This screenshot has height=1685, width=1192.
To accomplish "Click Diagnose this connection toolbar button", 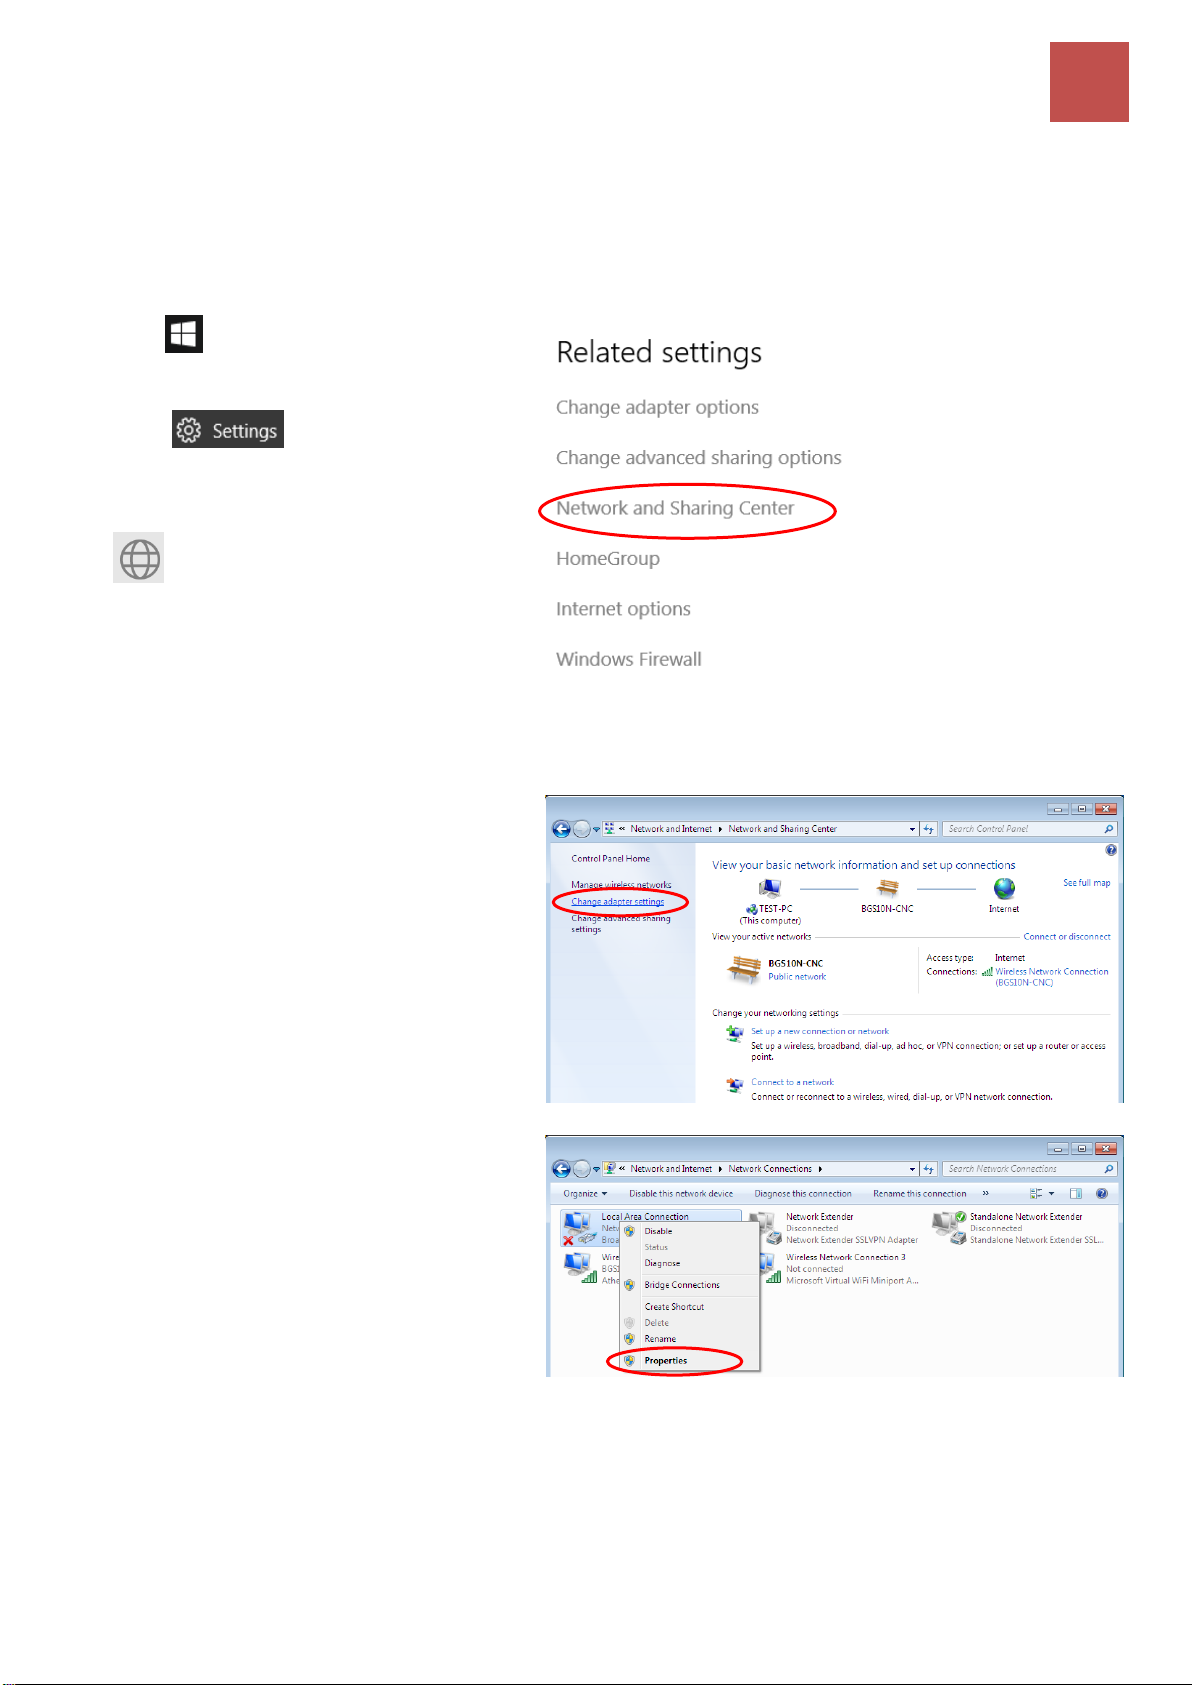I will click(802, 1193).
